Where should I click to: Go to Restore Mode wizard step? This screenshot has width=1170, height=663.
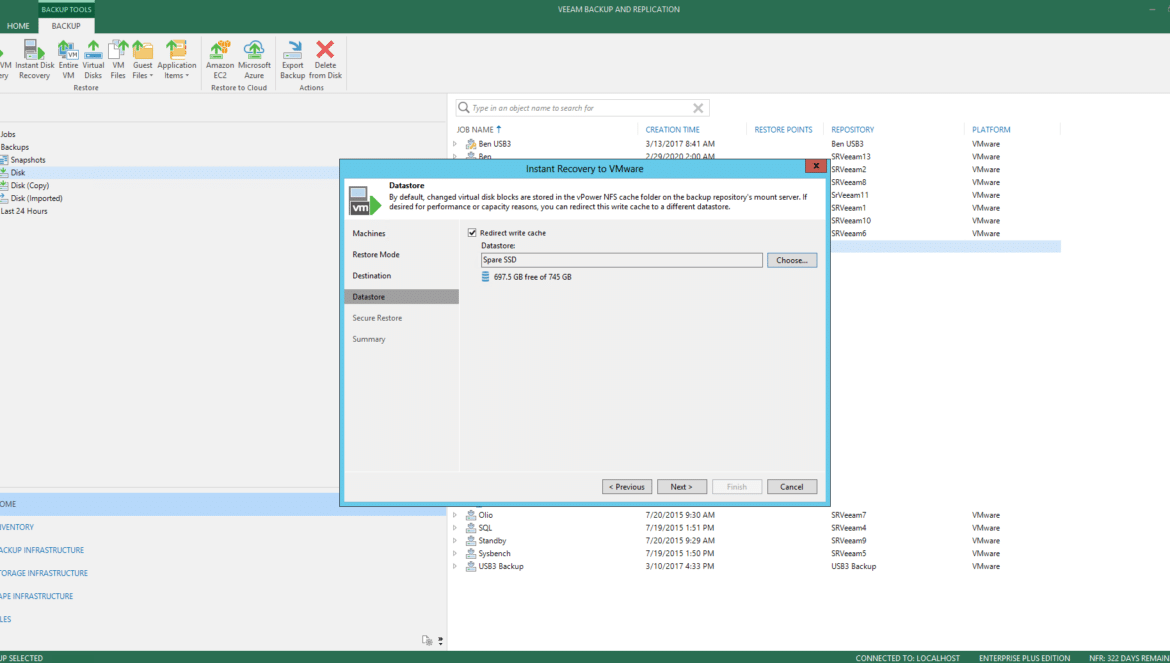coord(375,254)
